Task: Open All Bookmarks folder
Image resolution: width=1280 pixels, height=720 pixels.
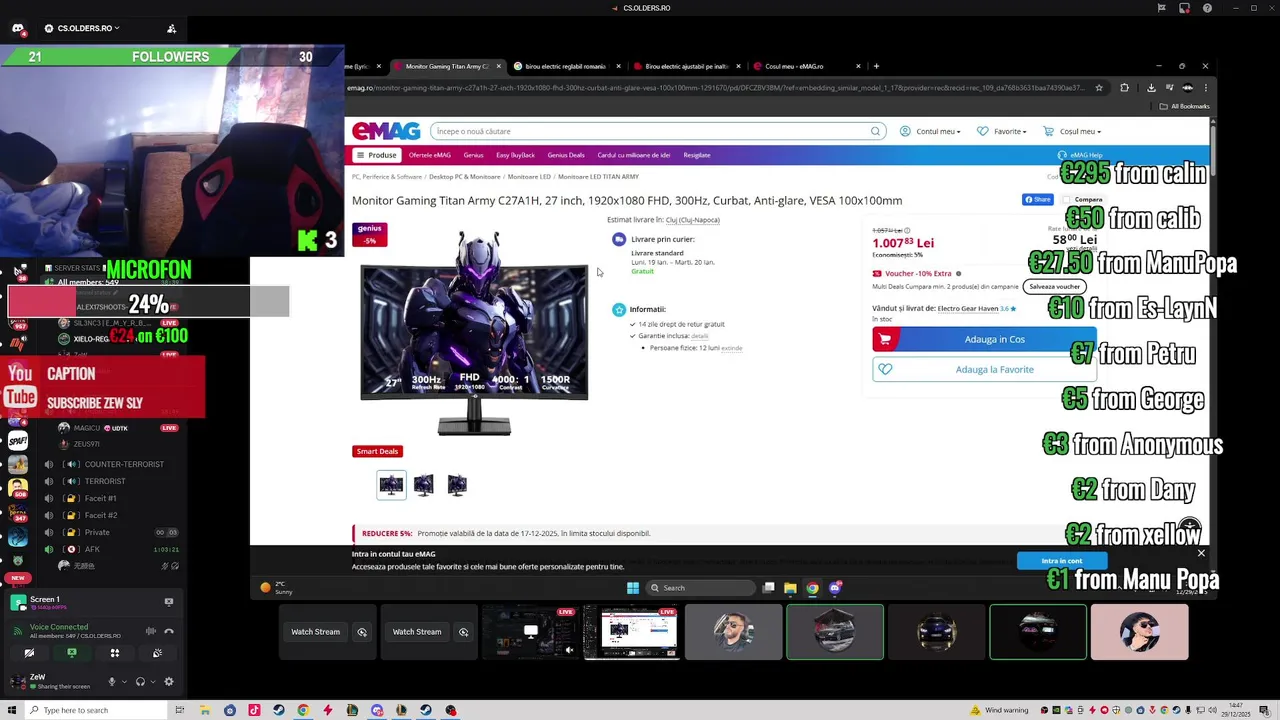Action: click(1185, 106)
